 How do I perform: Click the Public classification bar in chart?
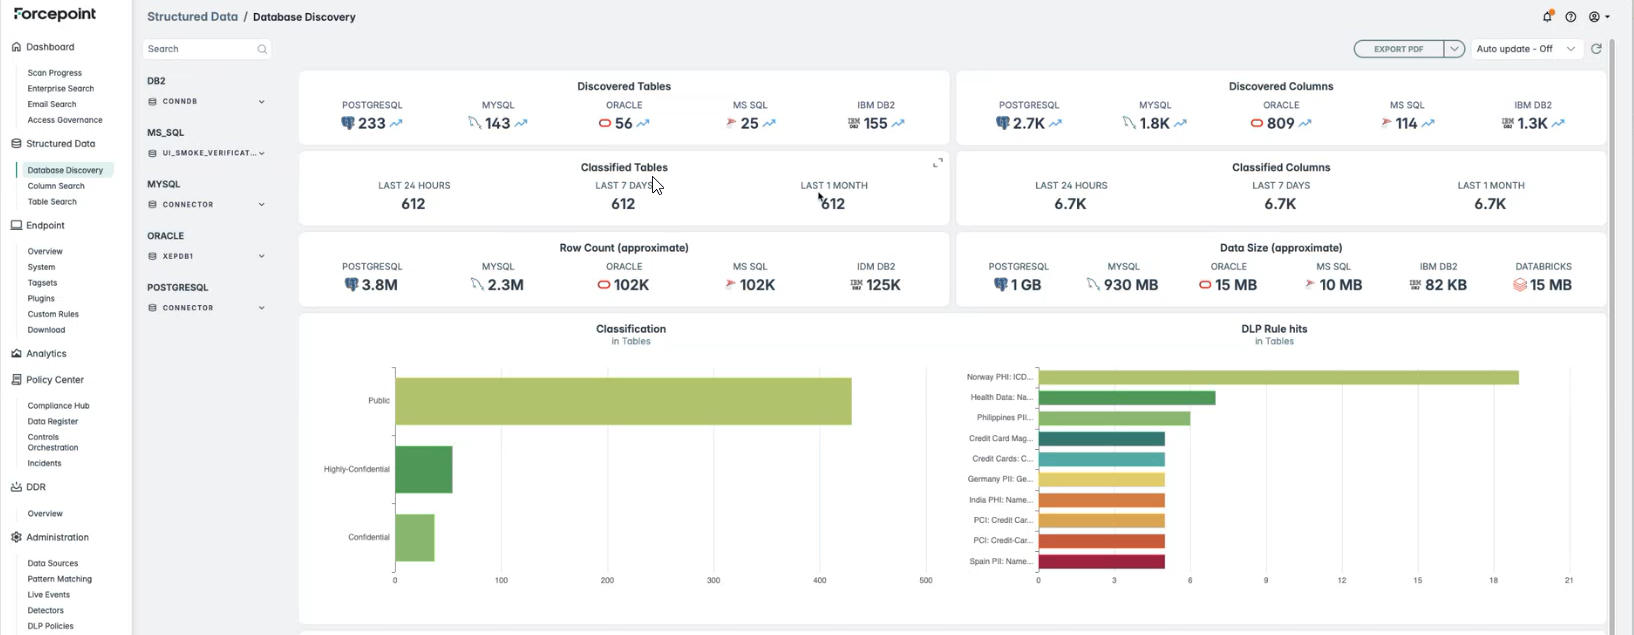click(622, 401)
